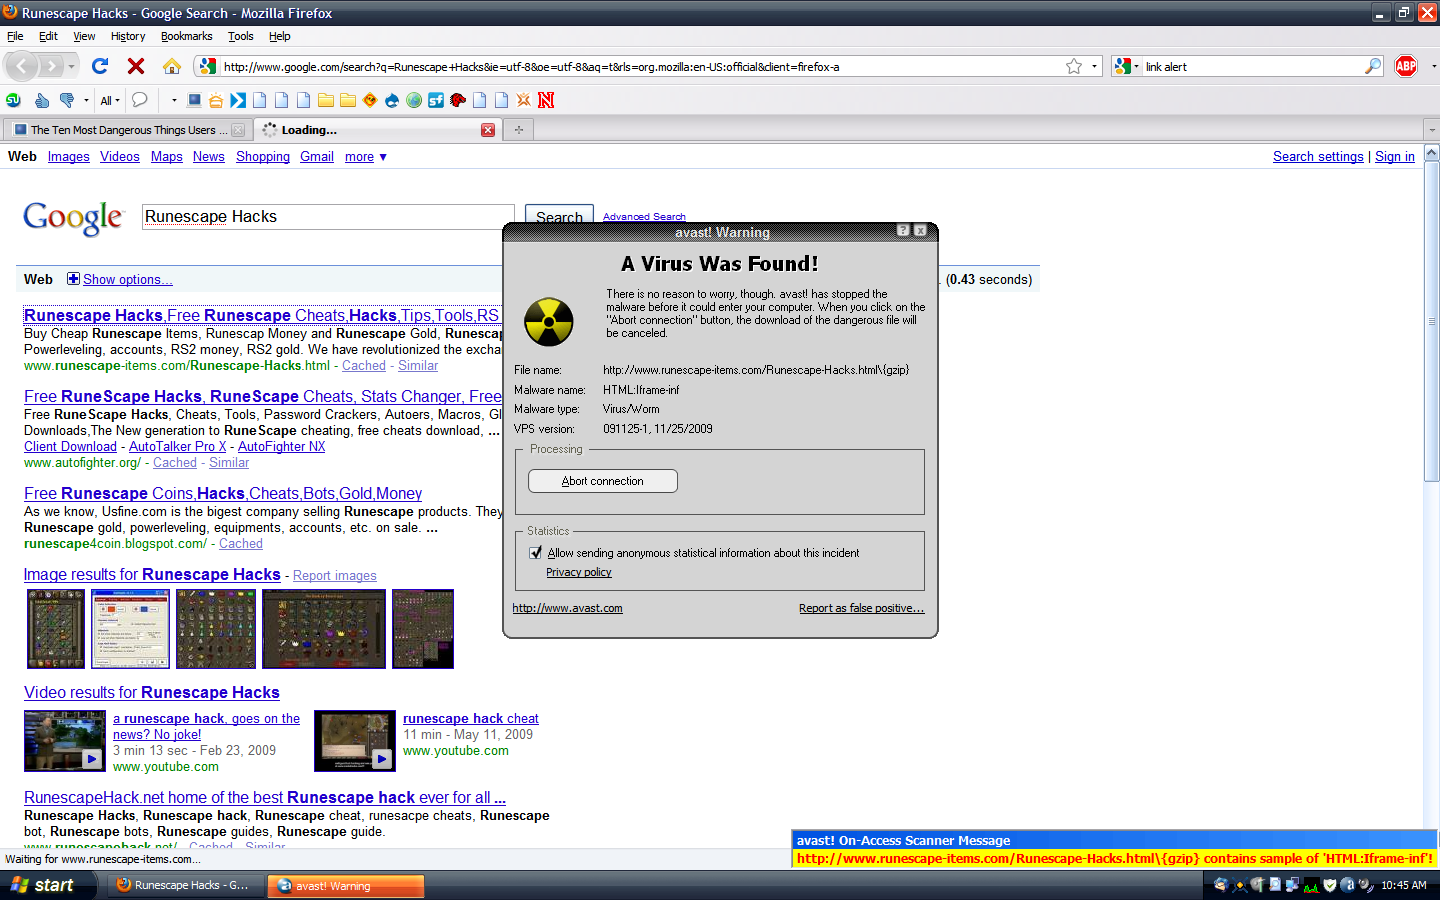The image size is (1440, 900).
Task: Expand Google 'more' services menu
Action: click(x=366, y=157)
